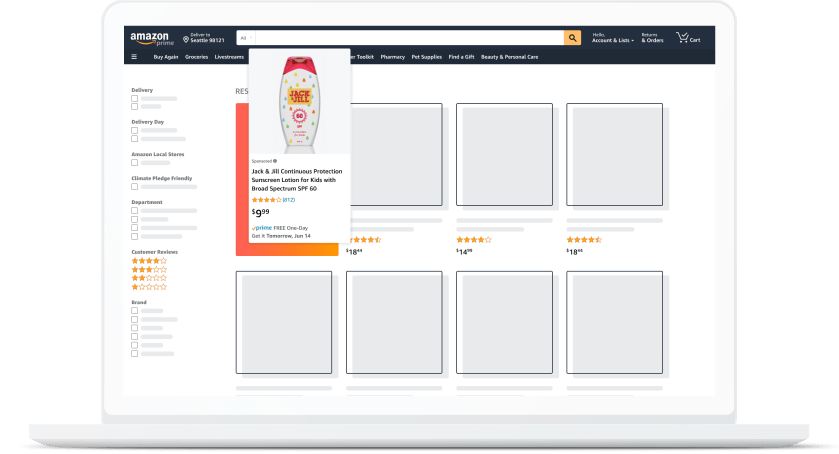Open Returns & Orders link
This screenshot has width=839, height=454.
coord(652,37)
